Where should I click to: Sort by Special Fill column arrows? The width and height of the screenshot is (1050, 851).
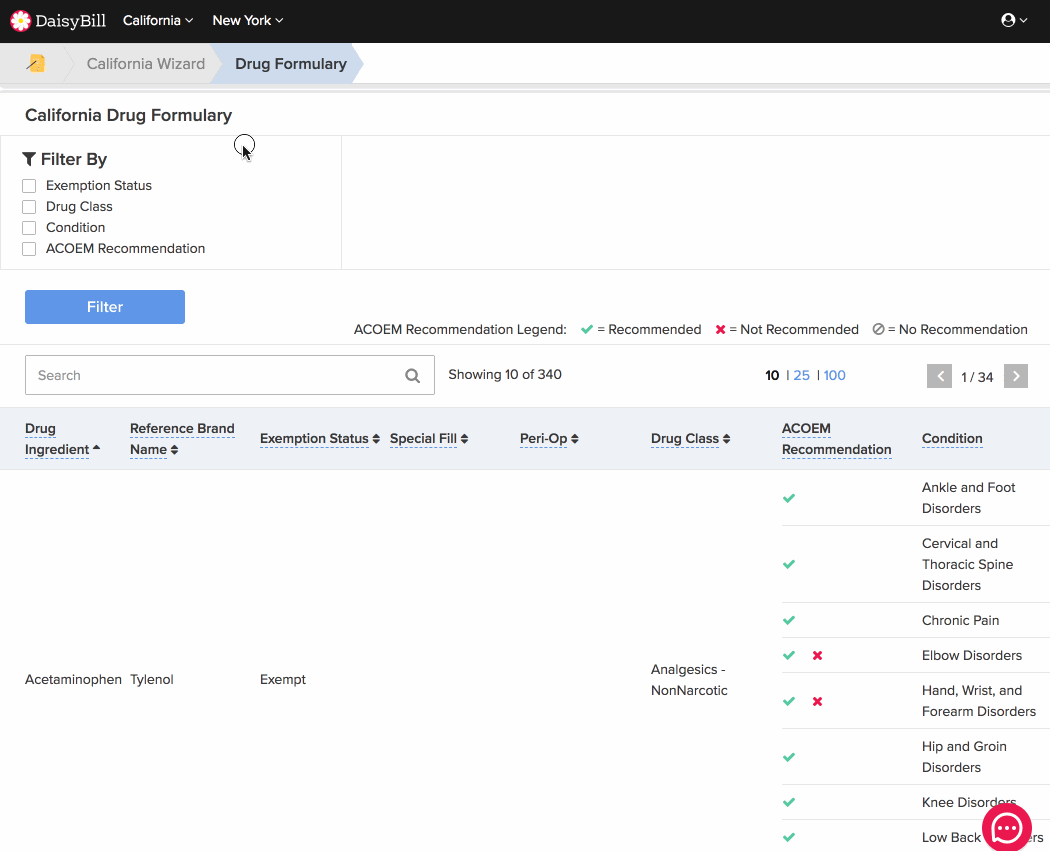point(465,439)
